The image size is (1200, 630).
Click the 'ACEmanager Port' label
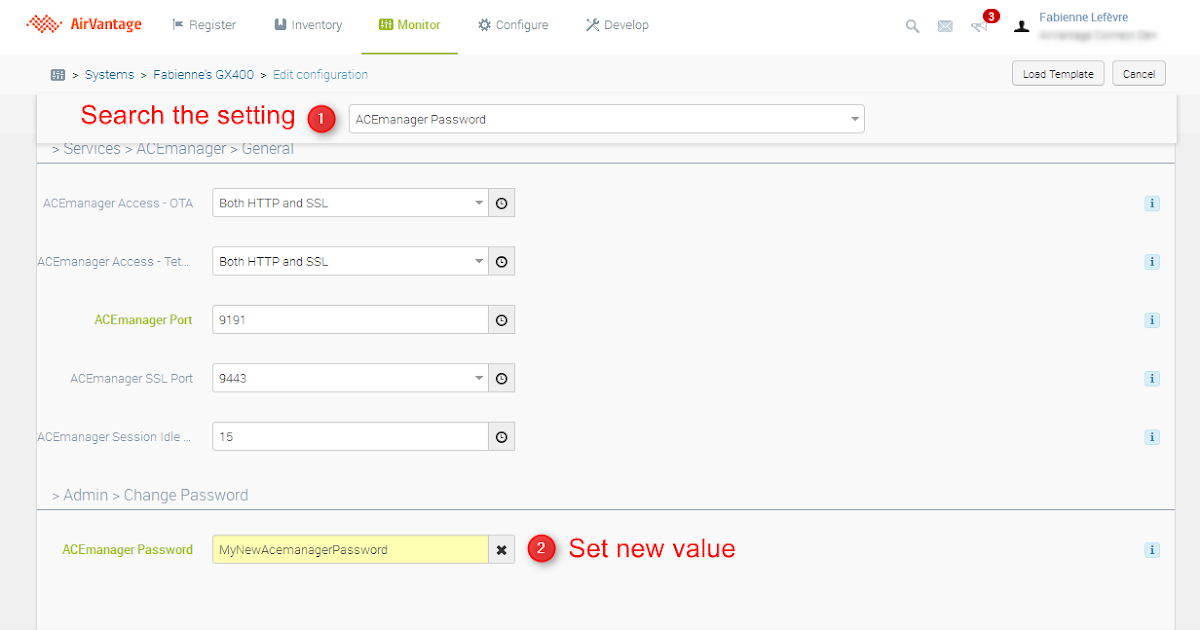144,320
